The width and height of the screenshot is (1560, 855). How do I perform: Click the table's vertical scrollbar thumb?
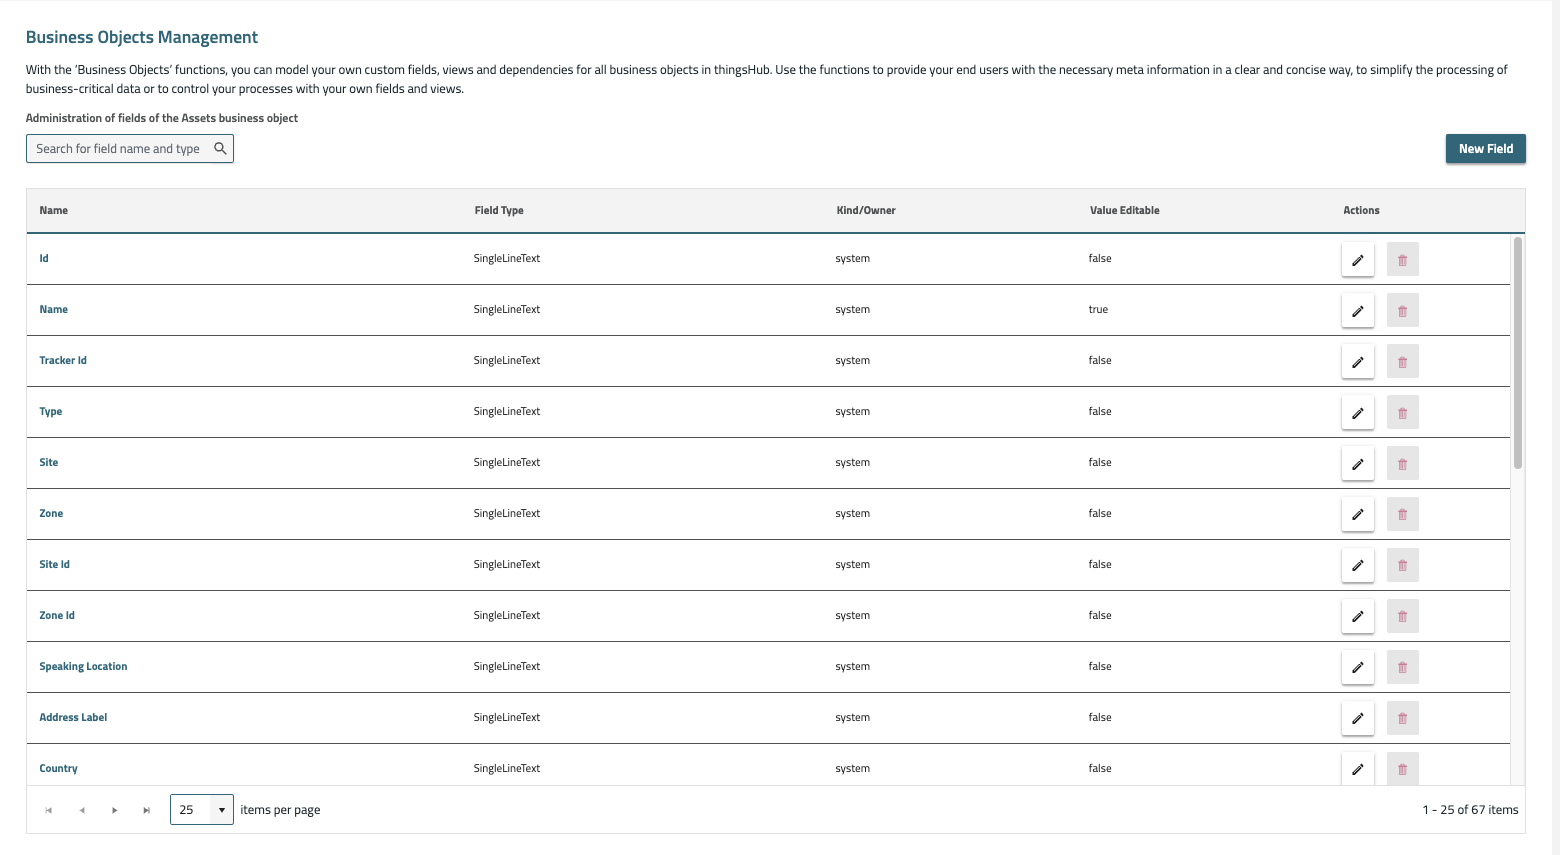(1517, 352)
